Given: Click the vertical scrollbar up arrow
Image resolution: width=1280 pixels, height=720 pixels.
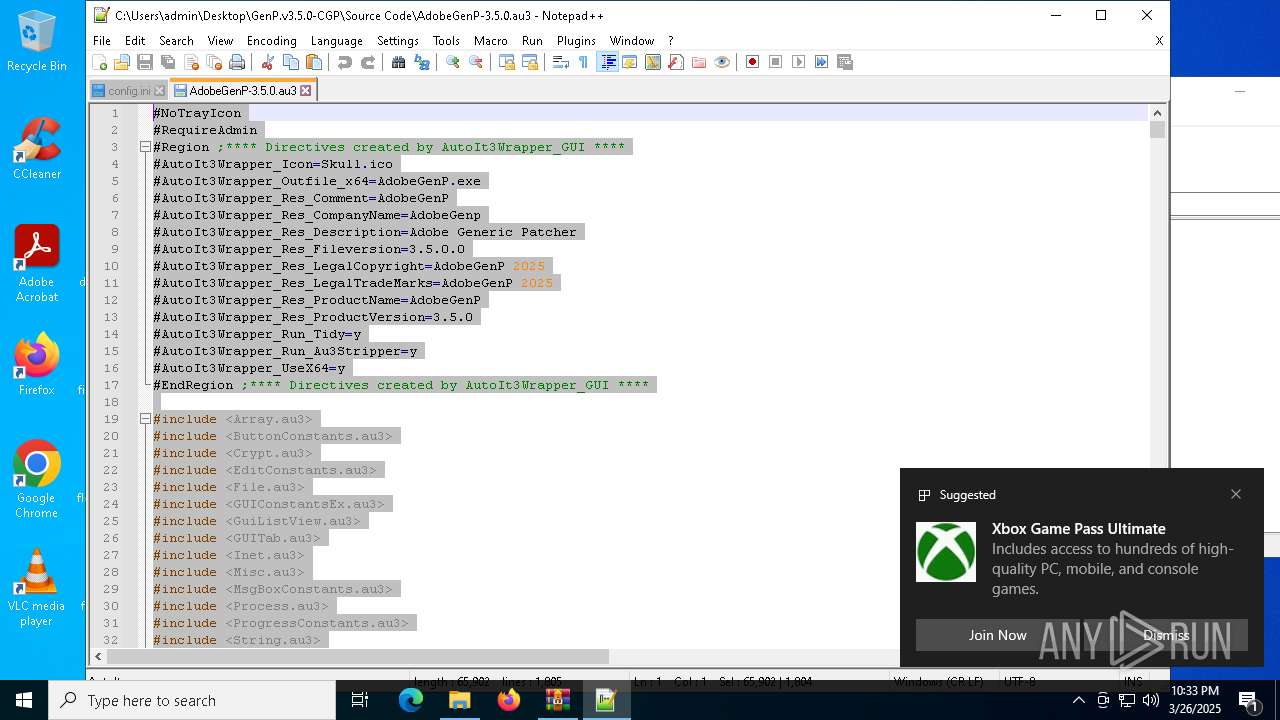Looking at the screenshot, I should coord(1158,113).
